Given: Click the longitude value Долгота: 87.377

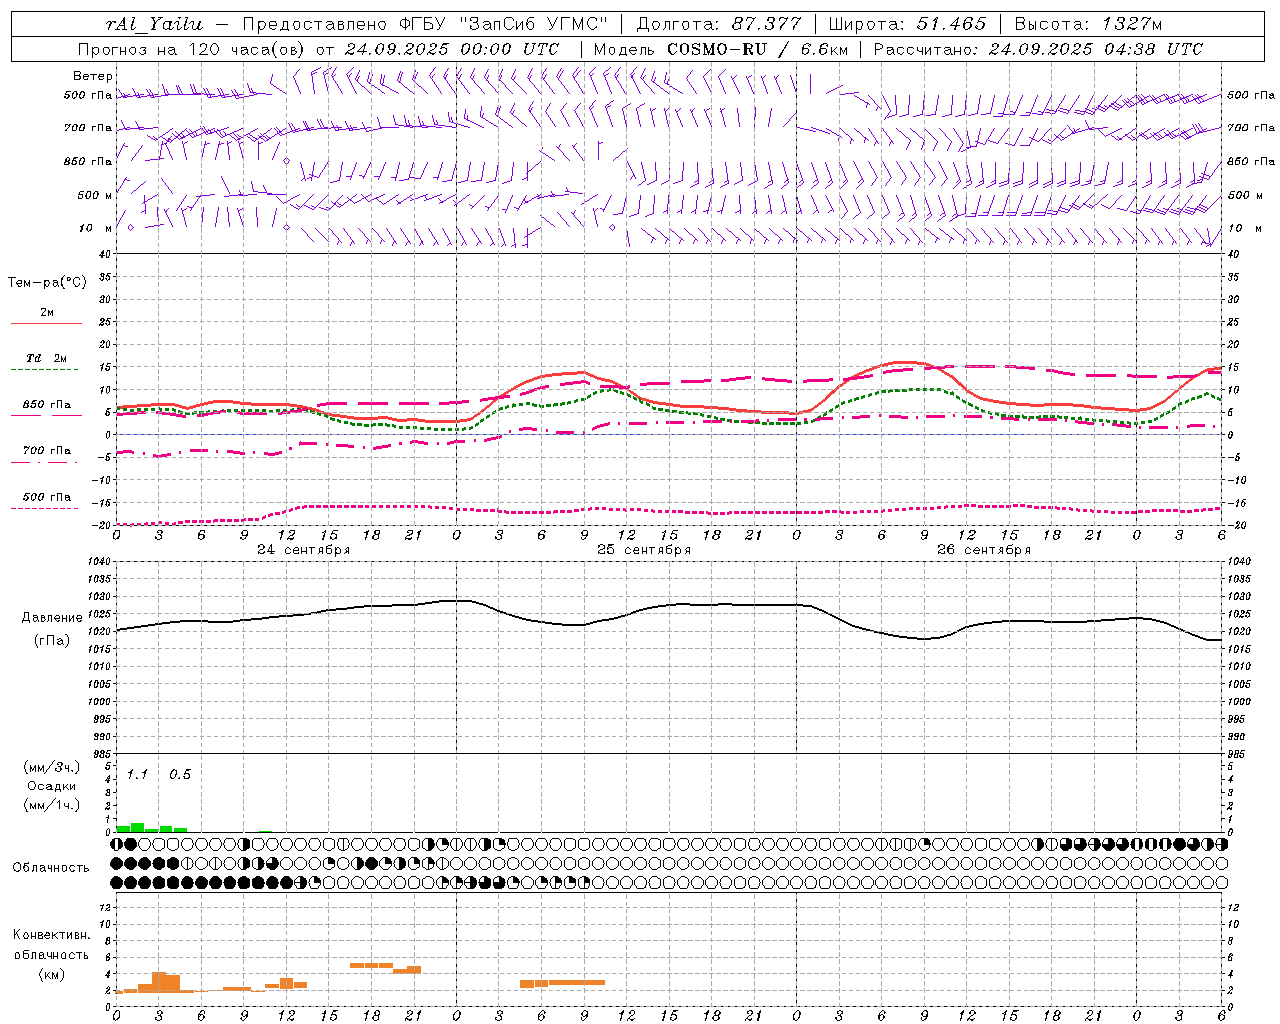Looking at the screenshot, I should click(x=718, y=24).
